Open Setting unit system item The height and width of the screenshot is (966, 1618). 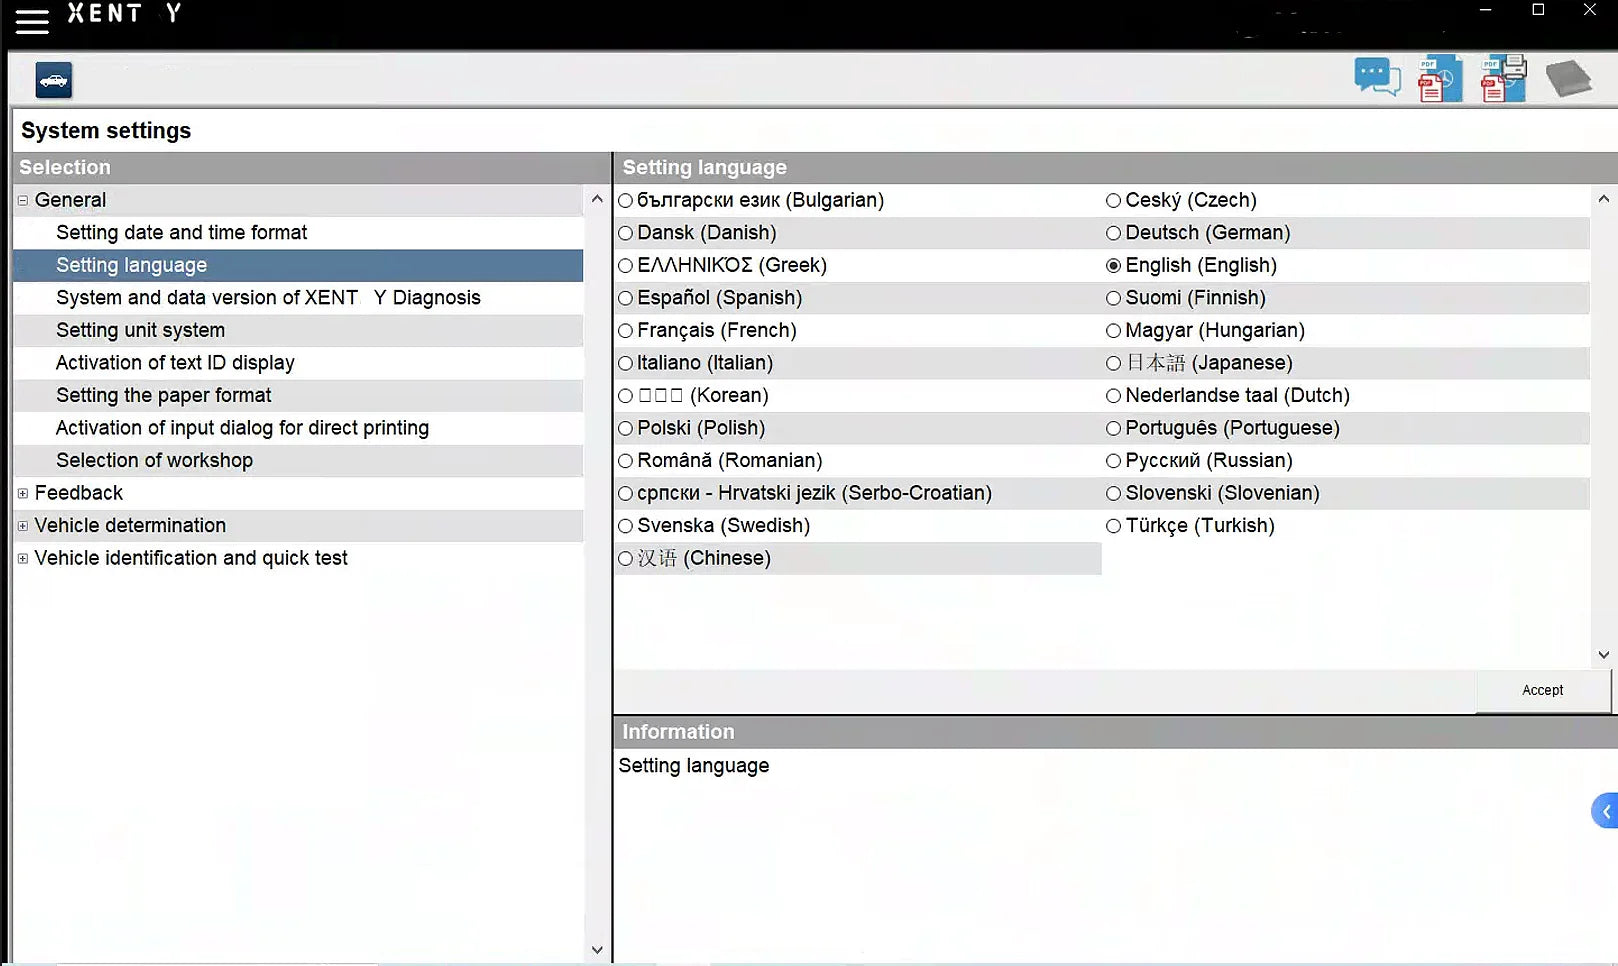(x=140, y=330)
